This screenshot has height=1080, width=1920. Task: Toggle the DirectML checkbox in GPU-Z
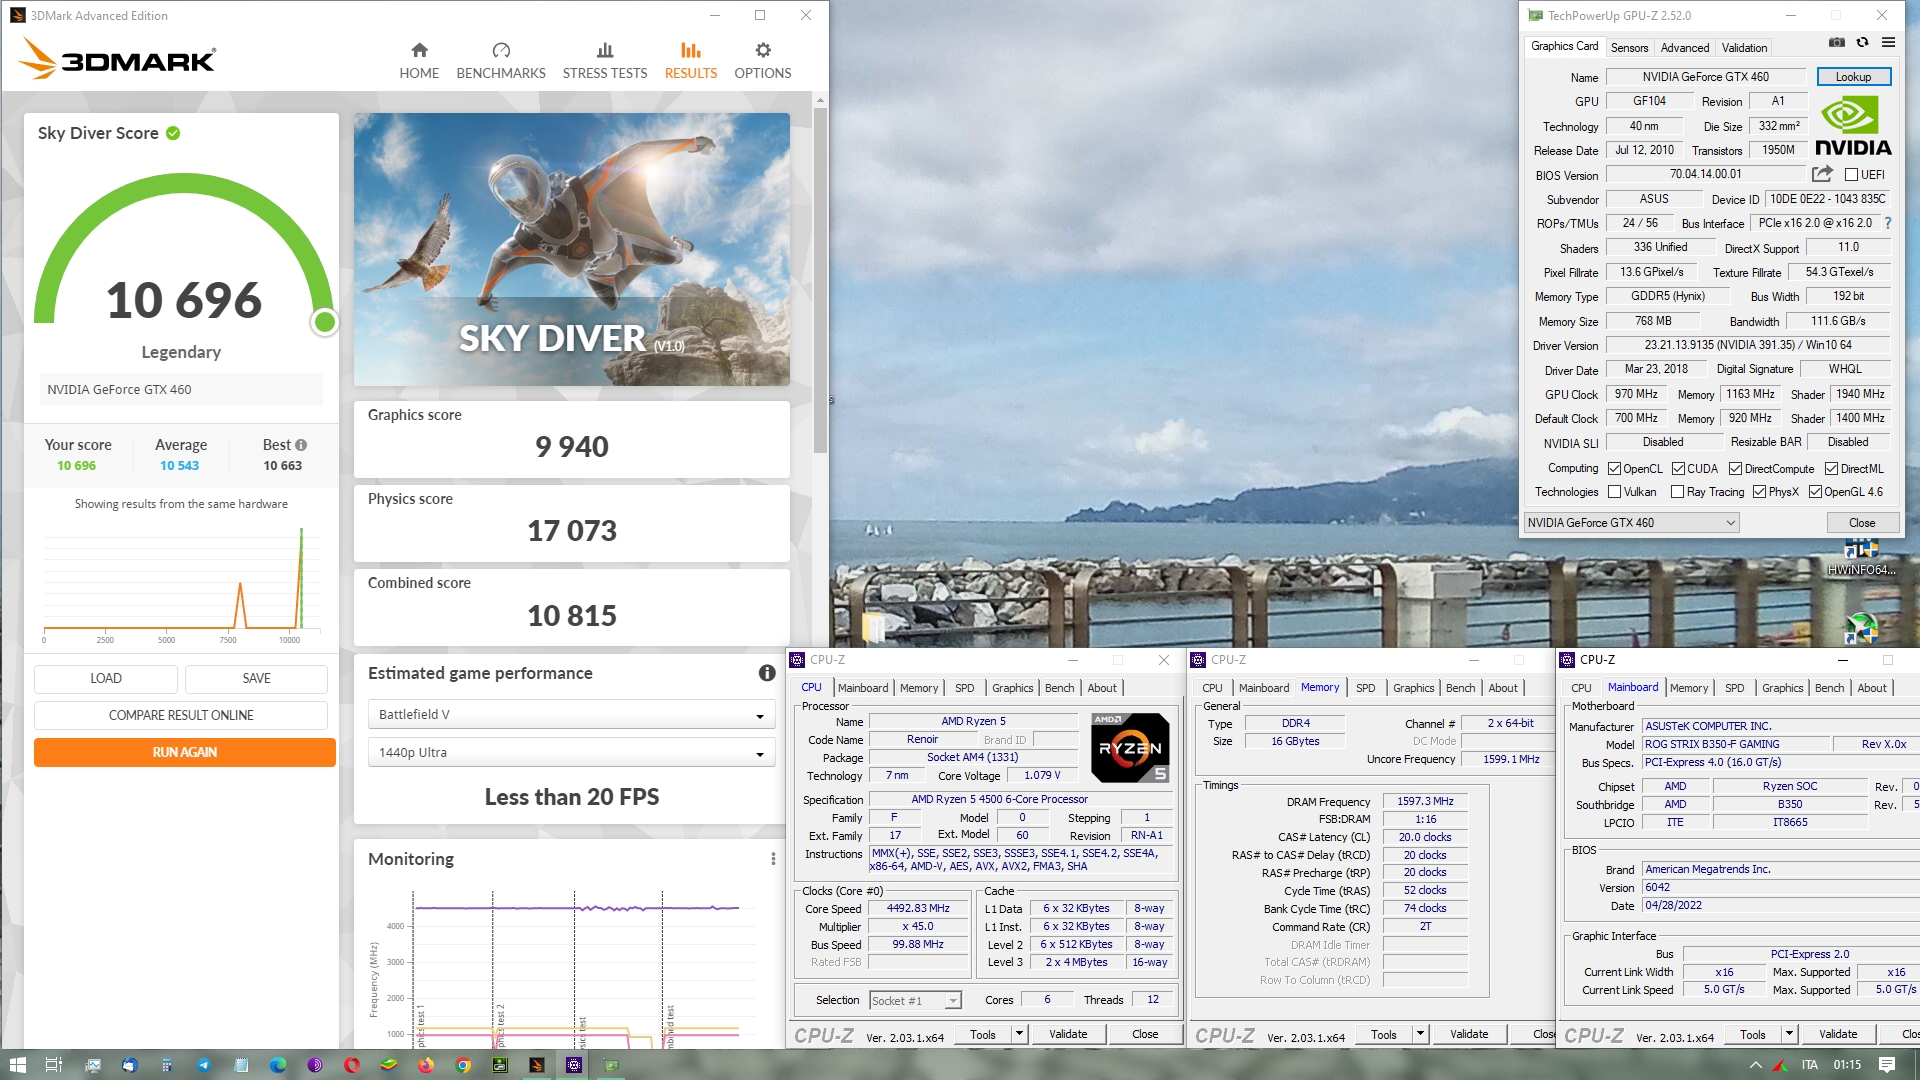click(1831, 468)
